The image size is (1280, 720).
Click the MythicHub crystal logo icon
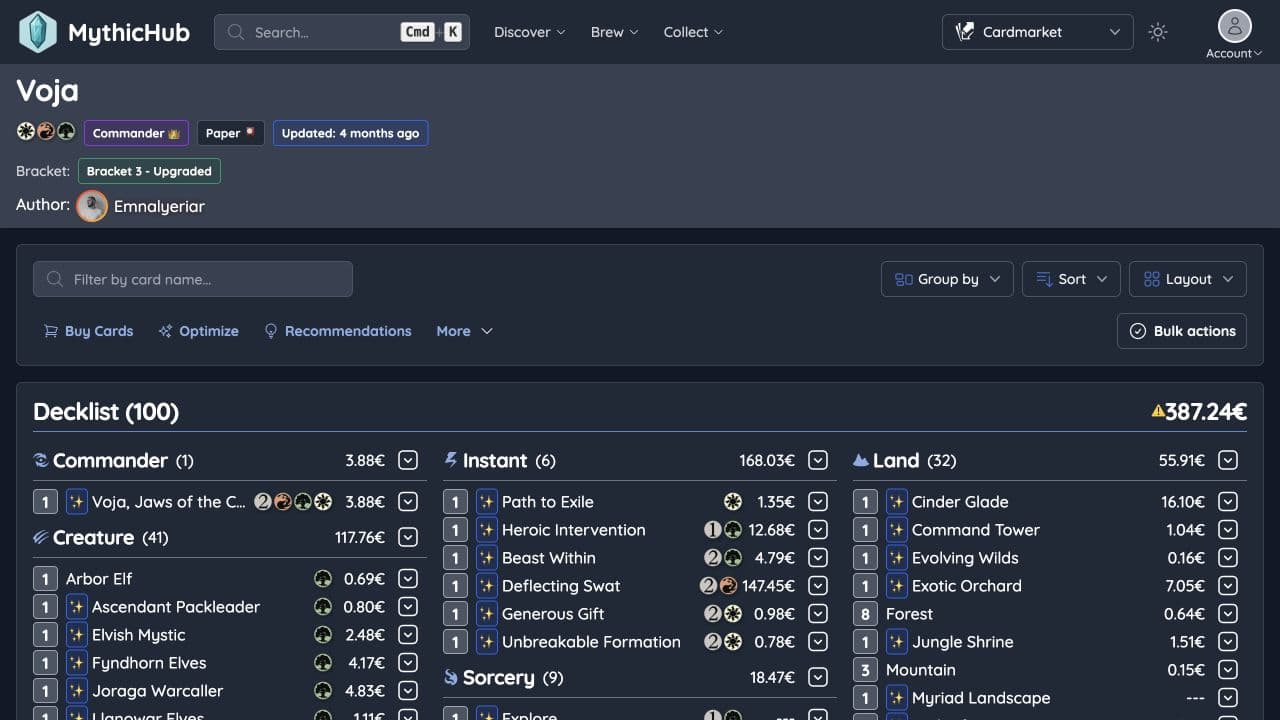(38, 32)
